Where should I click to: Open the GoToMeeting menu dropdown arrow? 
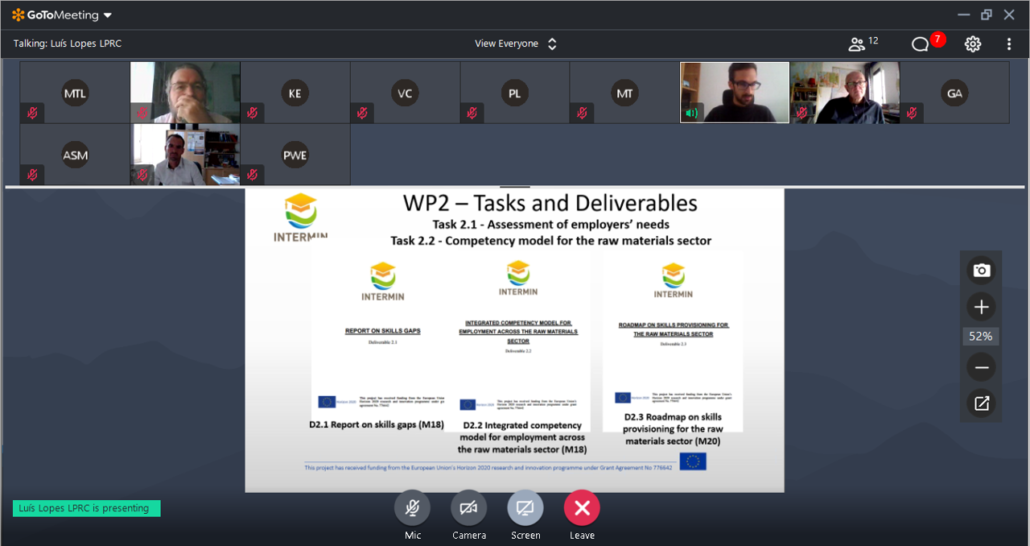coord(108,15)
